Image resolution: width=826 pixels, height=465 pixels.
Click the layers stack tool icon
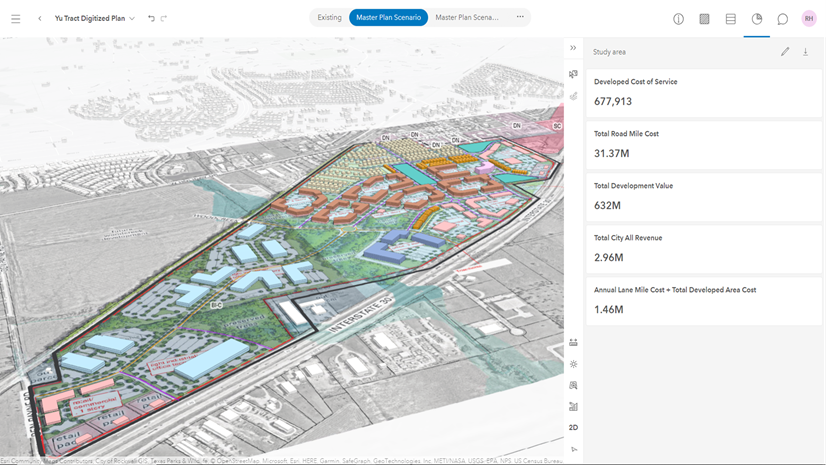[x=573, y=96]
